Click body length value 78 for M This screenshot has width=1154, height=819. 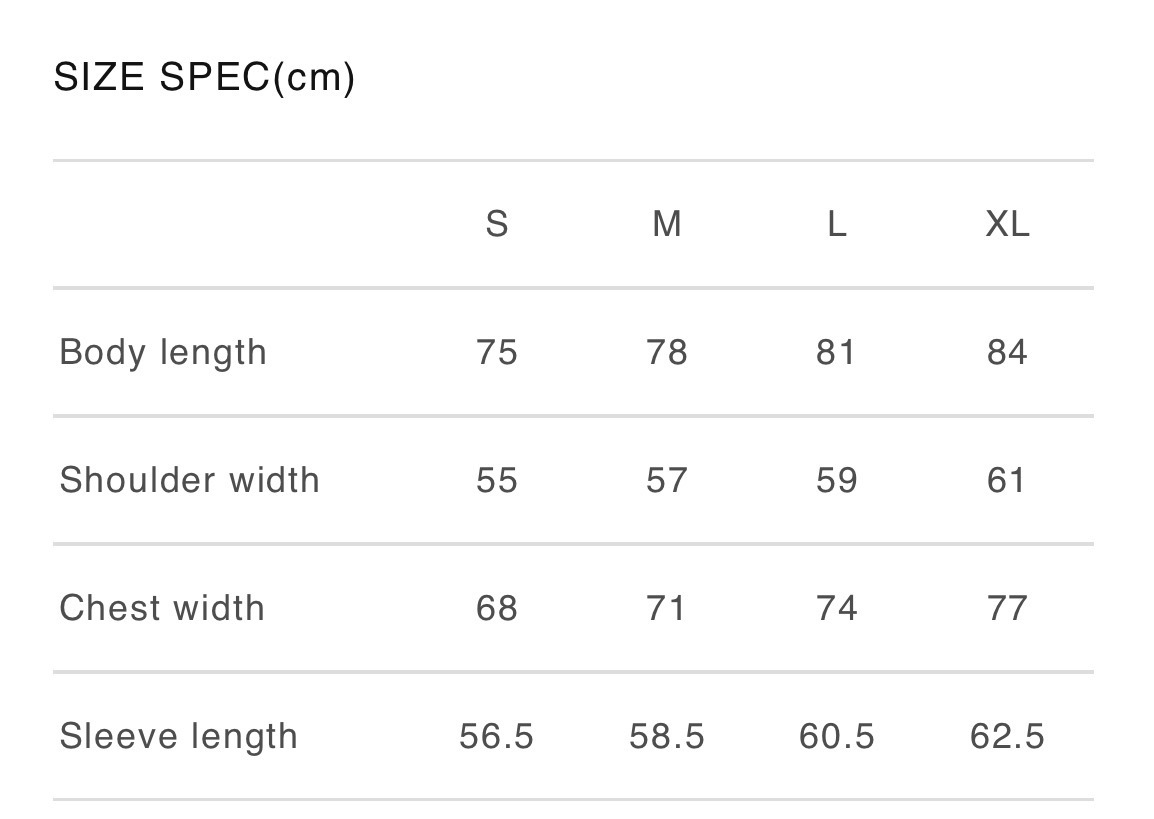[x=667, y=353]
